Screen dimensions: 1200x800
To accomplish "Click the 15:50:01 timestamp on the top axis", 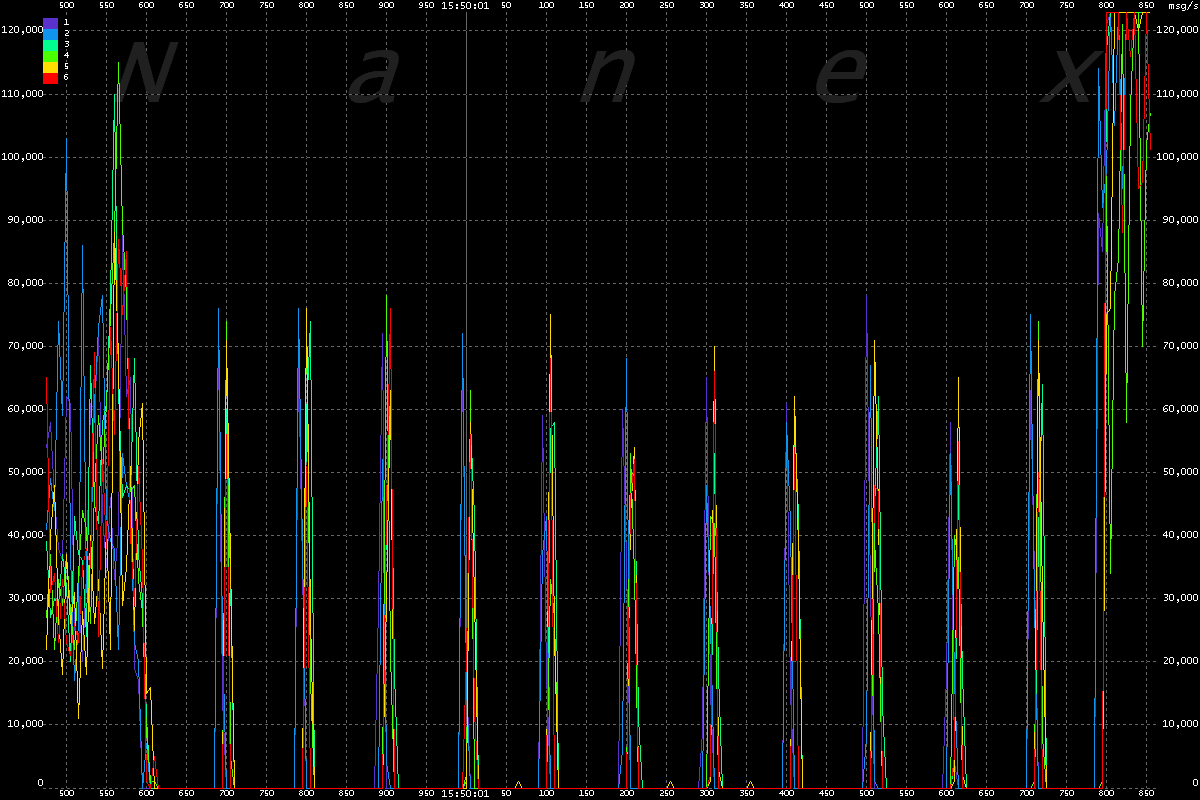I will [465, 6].
